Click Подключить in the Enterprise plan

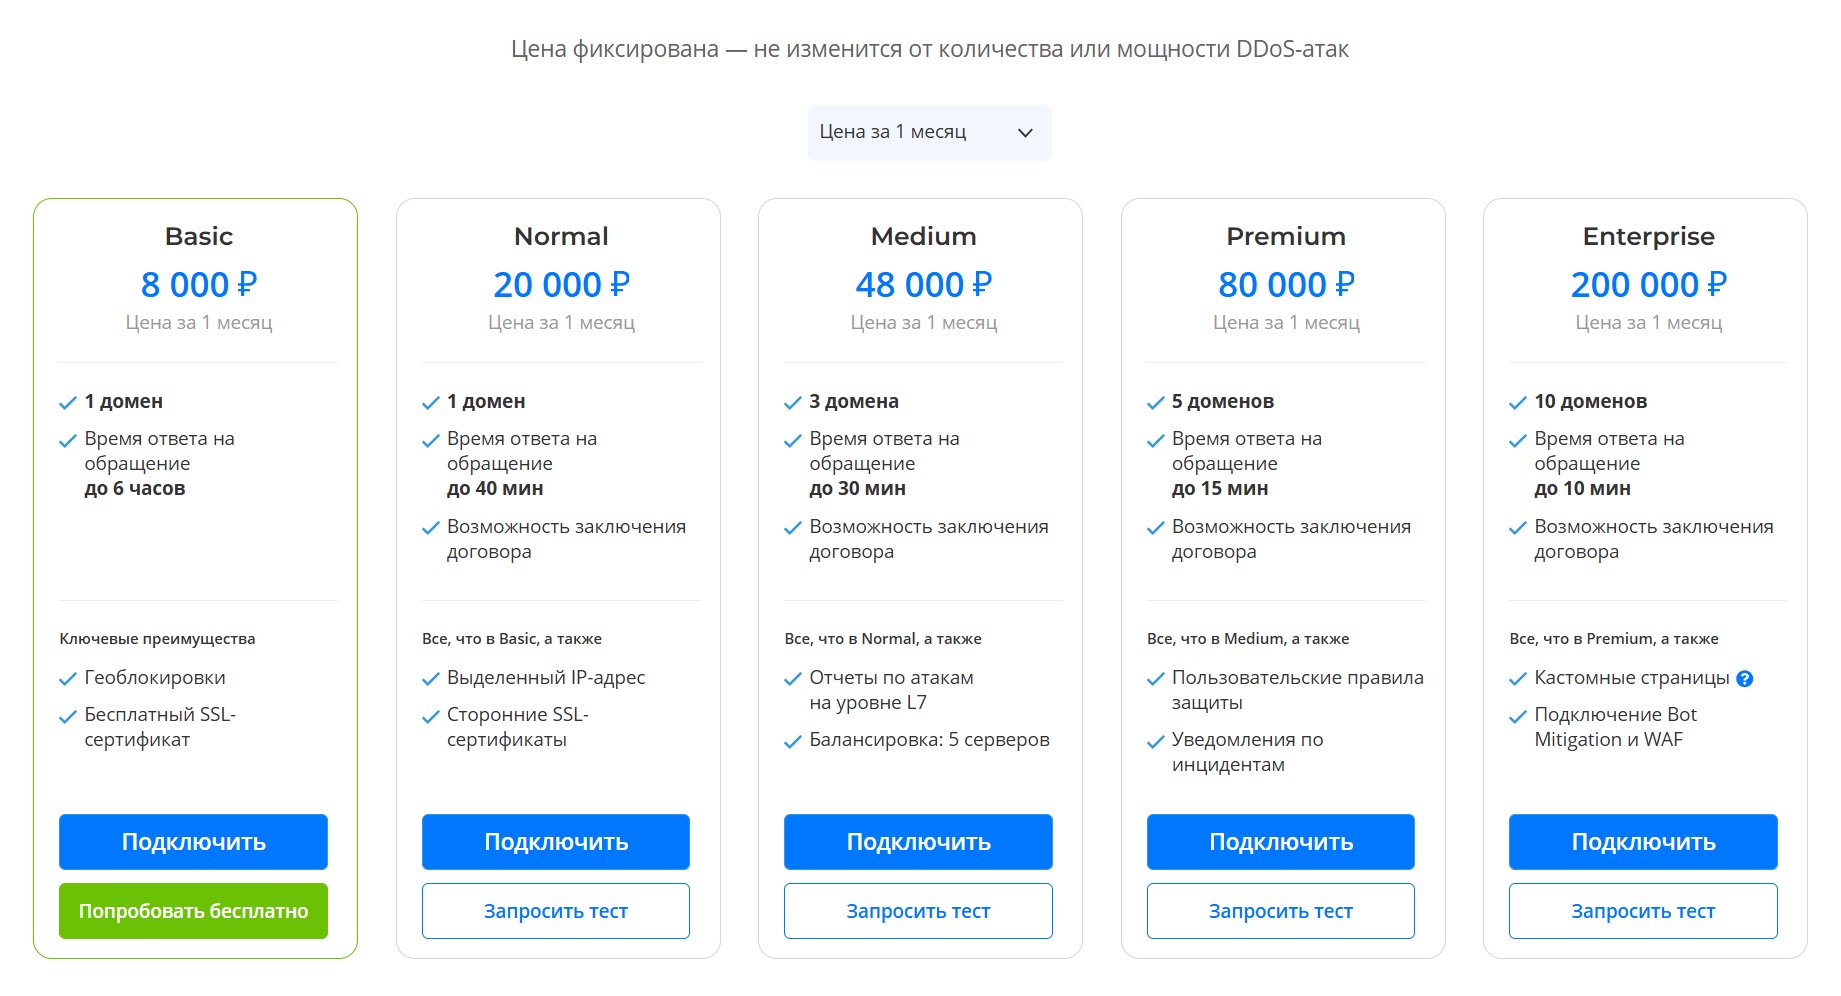point(1643,842)
